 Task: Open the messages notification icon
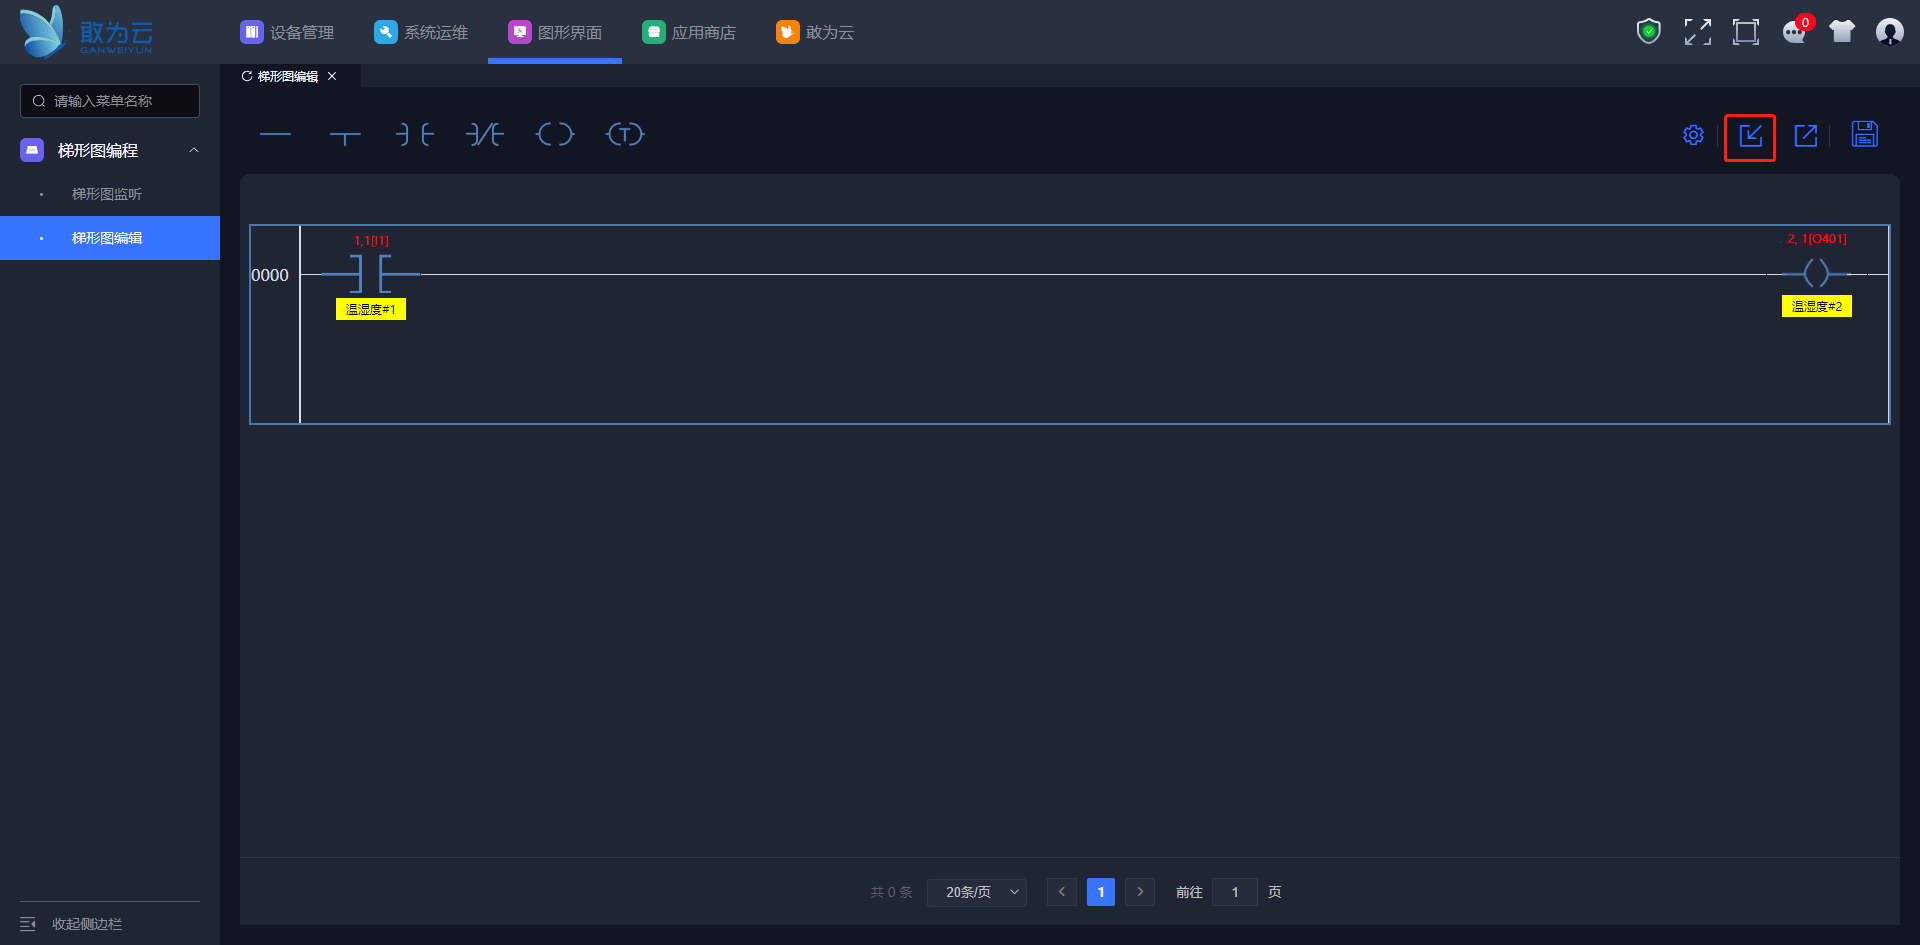[x=1795, y=32]
